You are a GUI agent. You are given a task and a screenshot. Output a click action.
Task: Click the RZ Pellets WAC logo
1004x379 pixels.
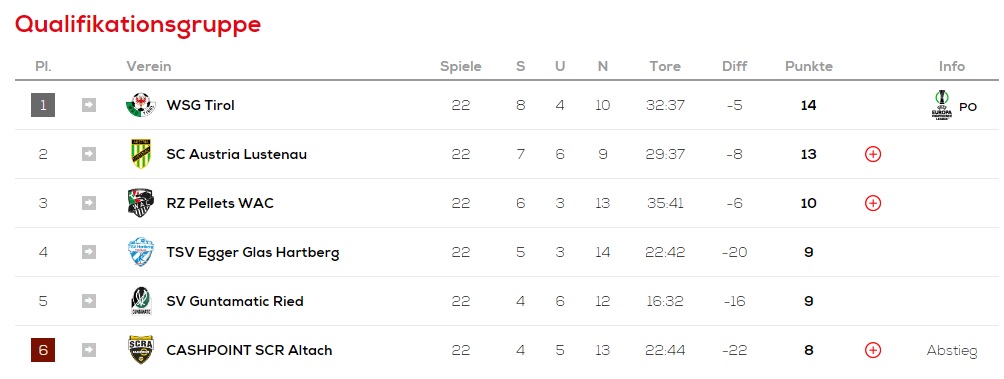140,203
